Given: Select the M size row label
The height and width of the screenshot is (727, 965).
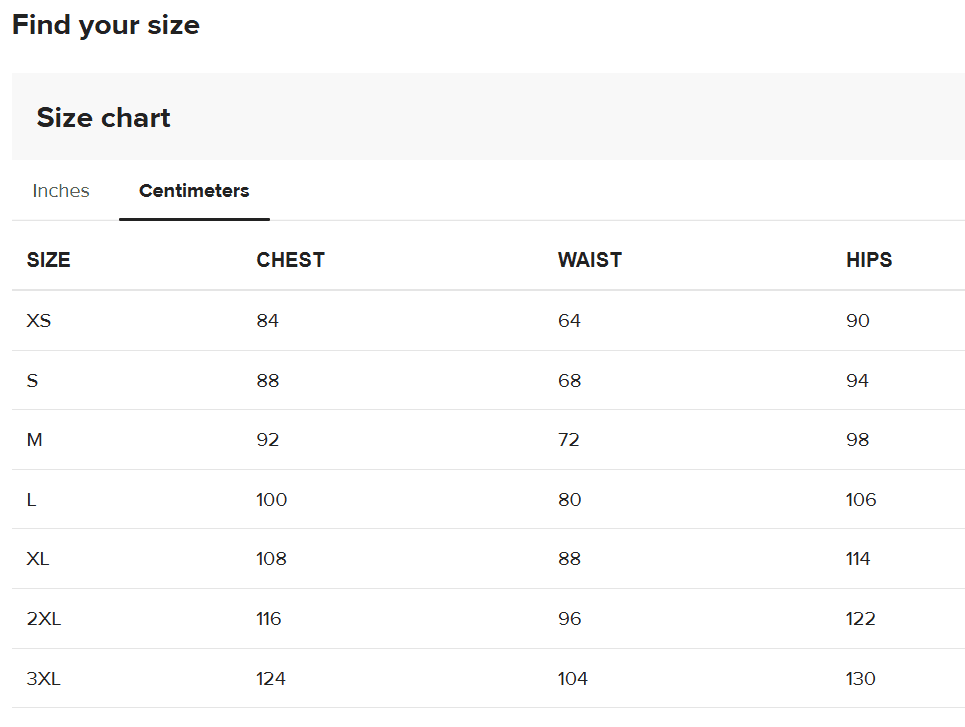Looking at the screenshot, I should coord(35,440).
